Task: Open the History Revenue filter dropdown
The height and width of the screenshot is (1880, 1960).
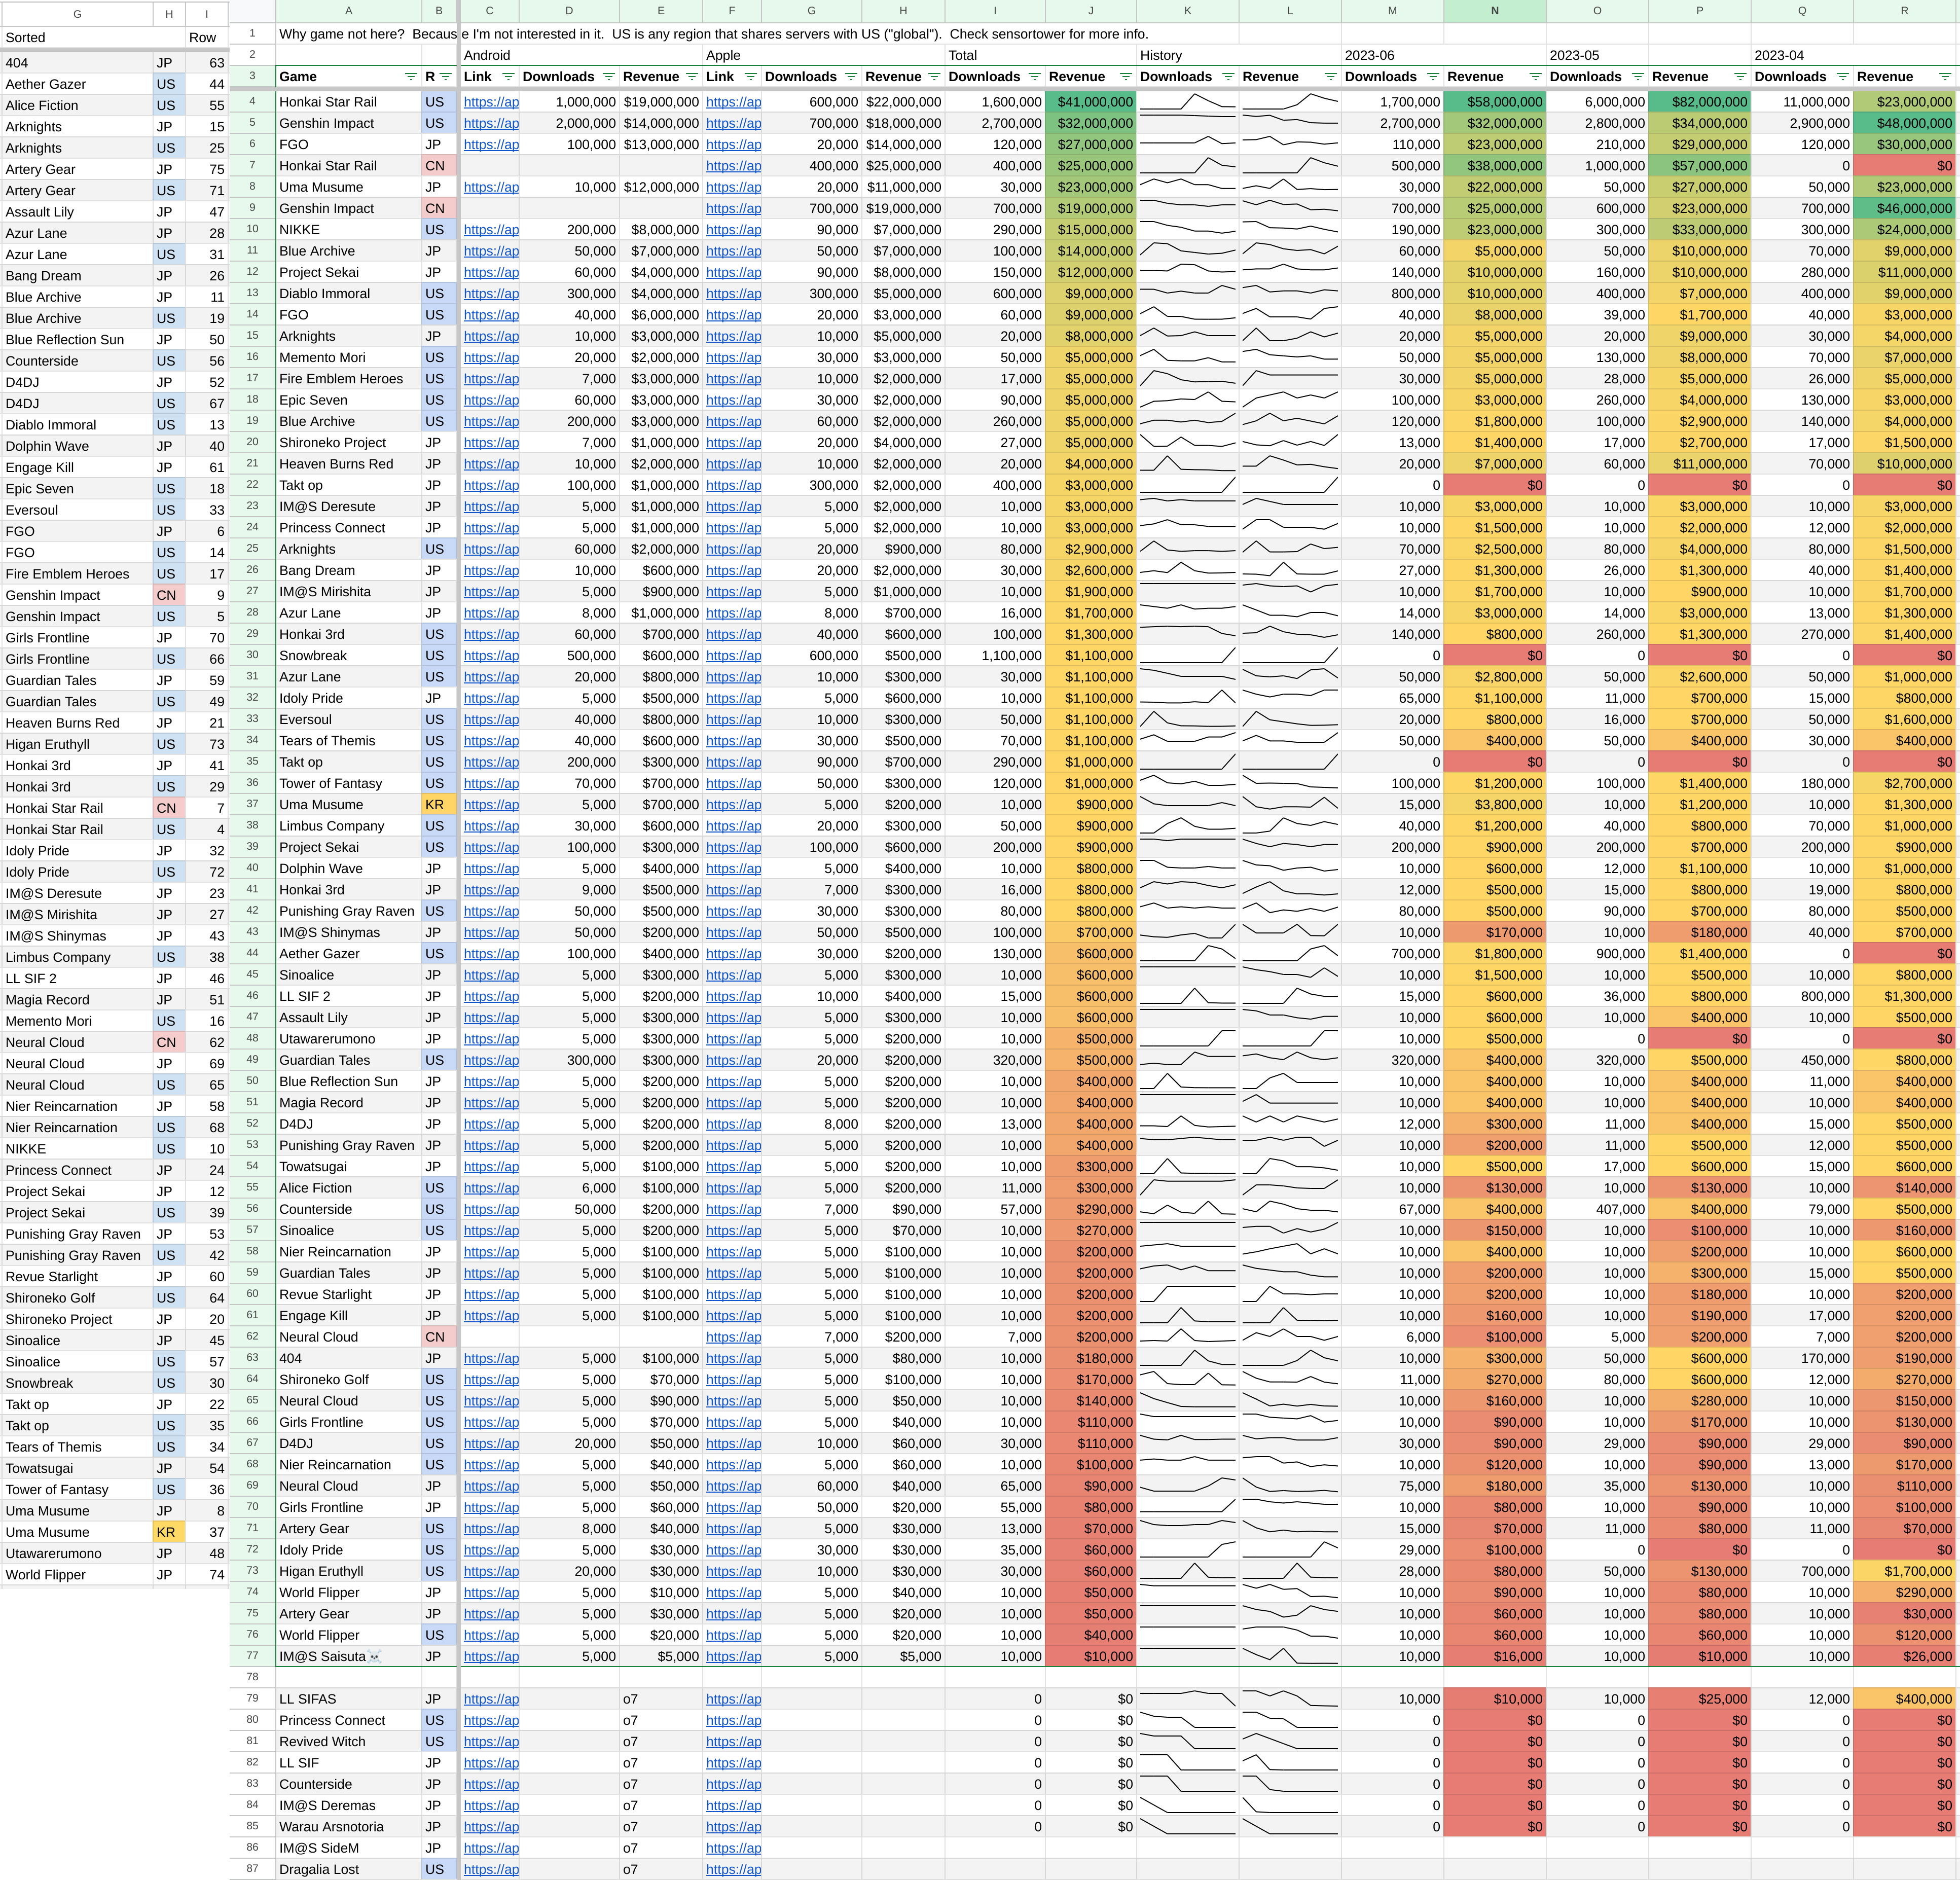Action: (x=1330, y=77)
